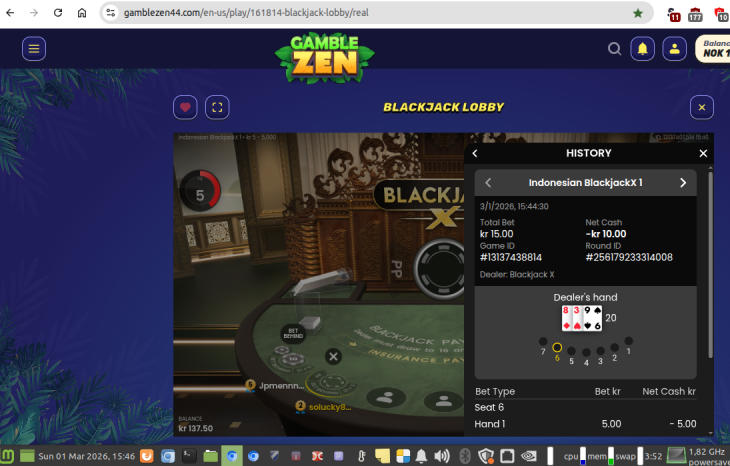The height and width of the screenshot is (466, 730).
Task: Open the Linux Mint start menu
Action: pyautogui.click(x=9, y=456)
